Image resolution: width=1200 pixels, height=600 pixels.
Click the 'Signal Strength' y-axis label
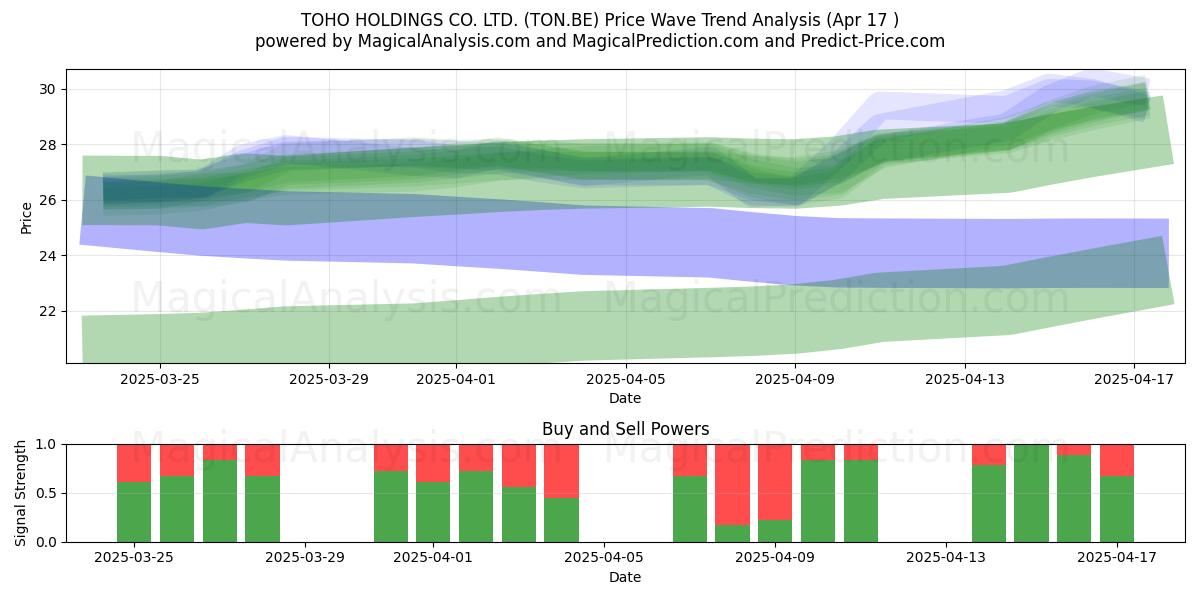coord(22,493)
